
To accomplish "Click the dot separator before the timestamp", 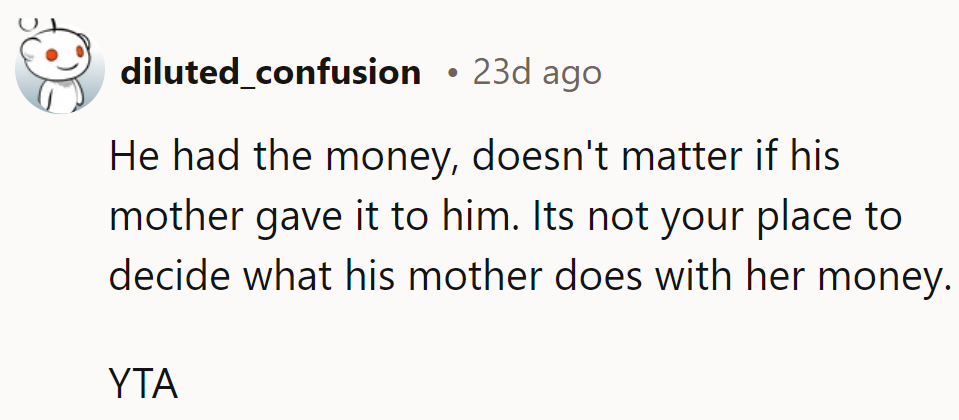I will pyautogui.click(x=455, y=73).
